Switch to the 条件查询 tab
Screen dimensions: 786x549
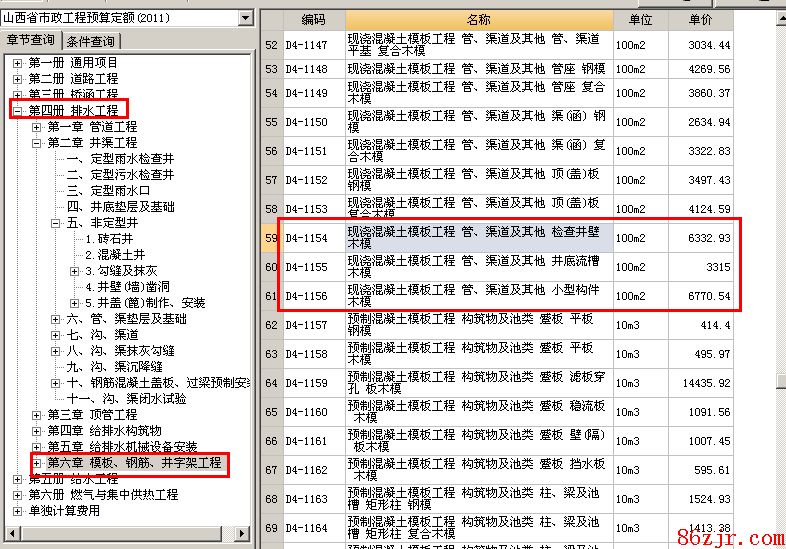[91, 41]
